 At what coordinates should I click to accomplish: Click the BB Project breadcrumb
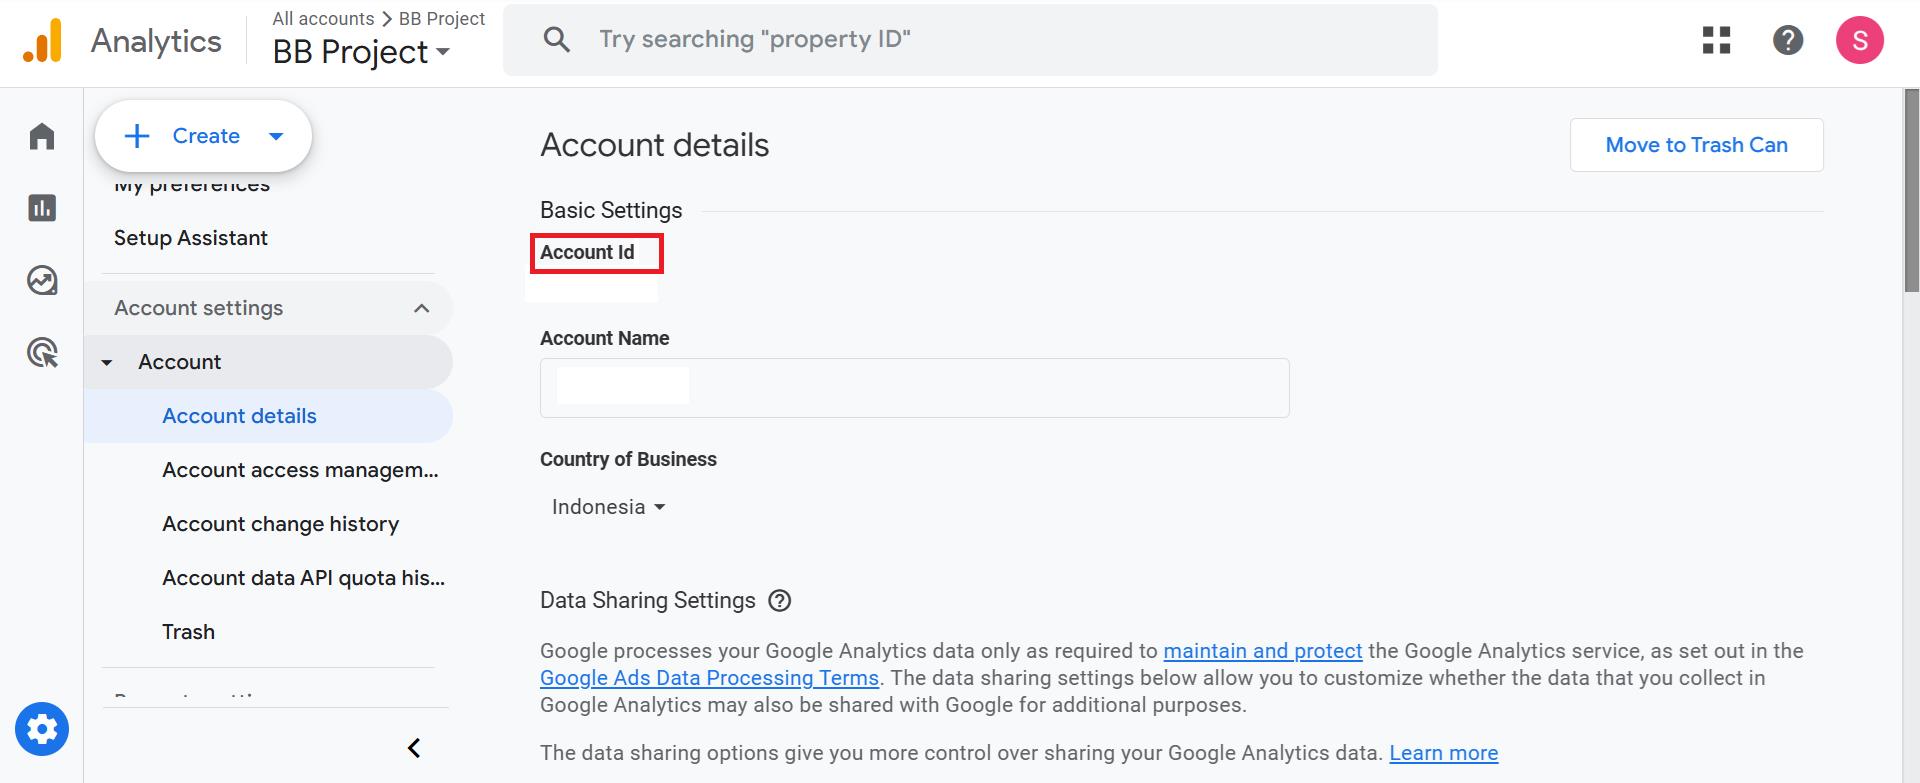point(442,18)
